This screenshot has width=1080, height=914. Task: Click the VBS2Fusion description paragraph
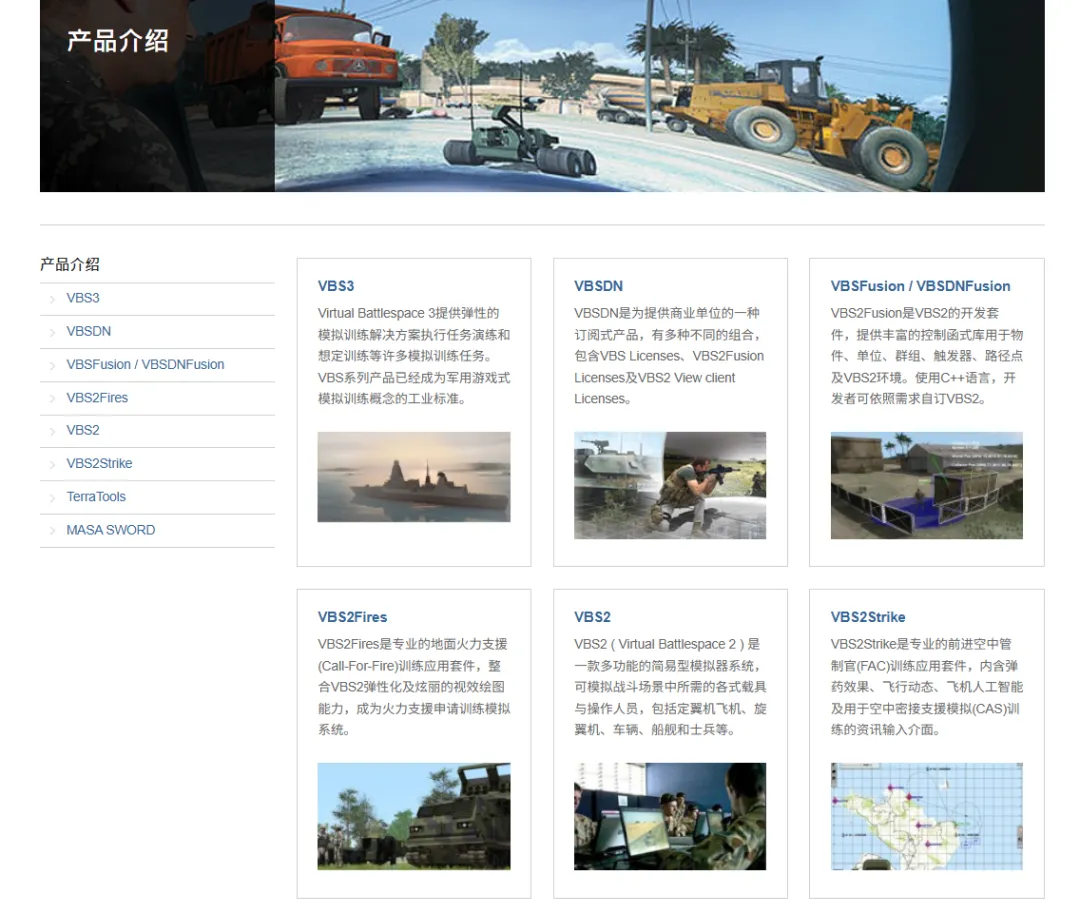tap(926, 356)
